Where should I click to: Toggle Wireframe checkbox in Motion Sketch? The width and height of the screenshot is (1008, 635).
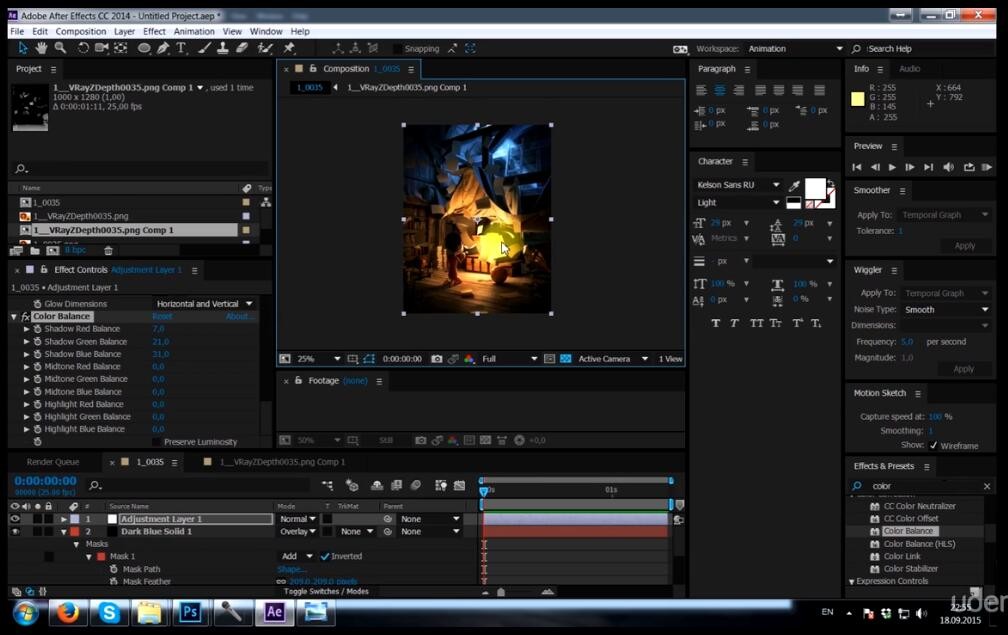[x=933, y=445]
